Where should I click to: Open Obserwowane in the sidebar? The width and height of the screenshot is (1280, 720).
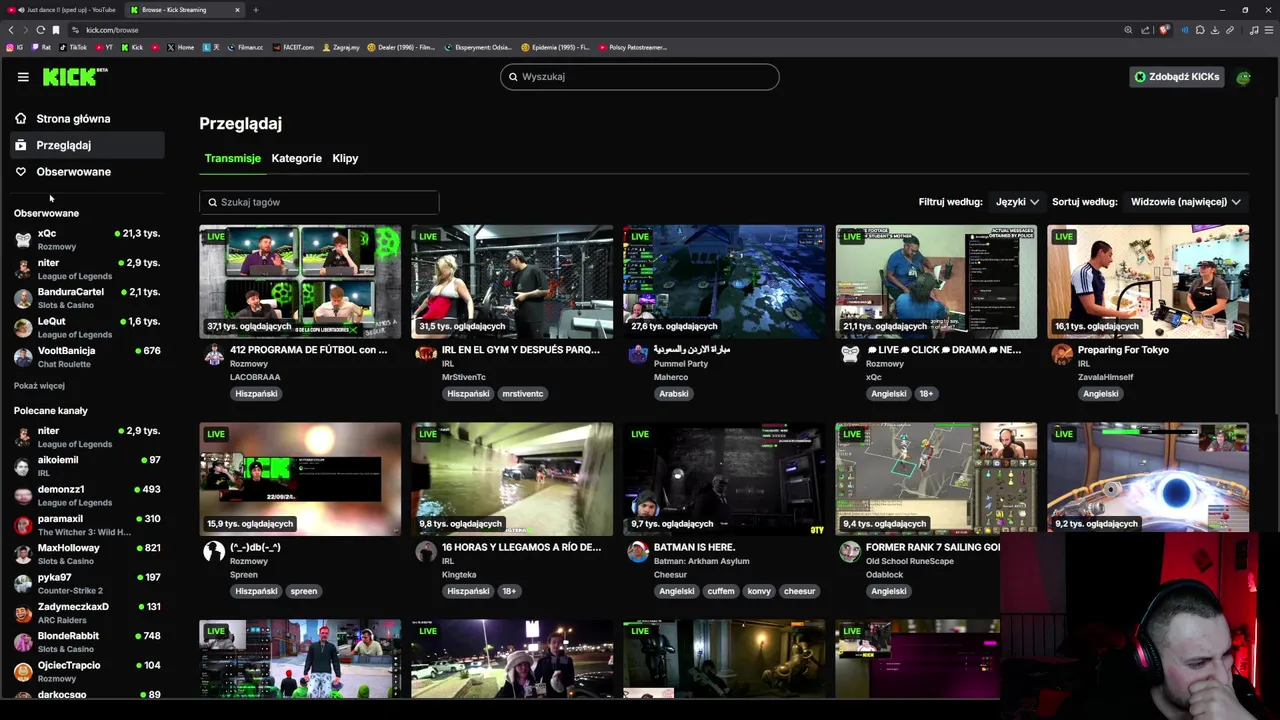click(87, 172)
